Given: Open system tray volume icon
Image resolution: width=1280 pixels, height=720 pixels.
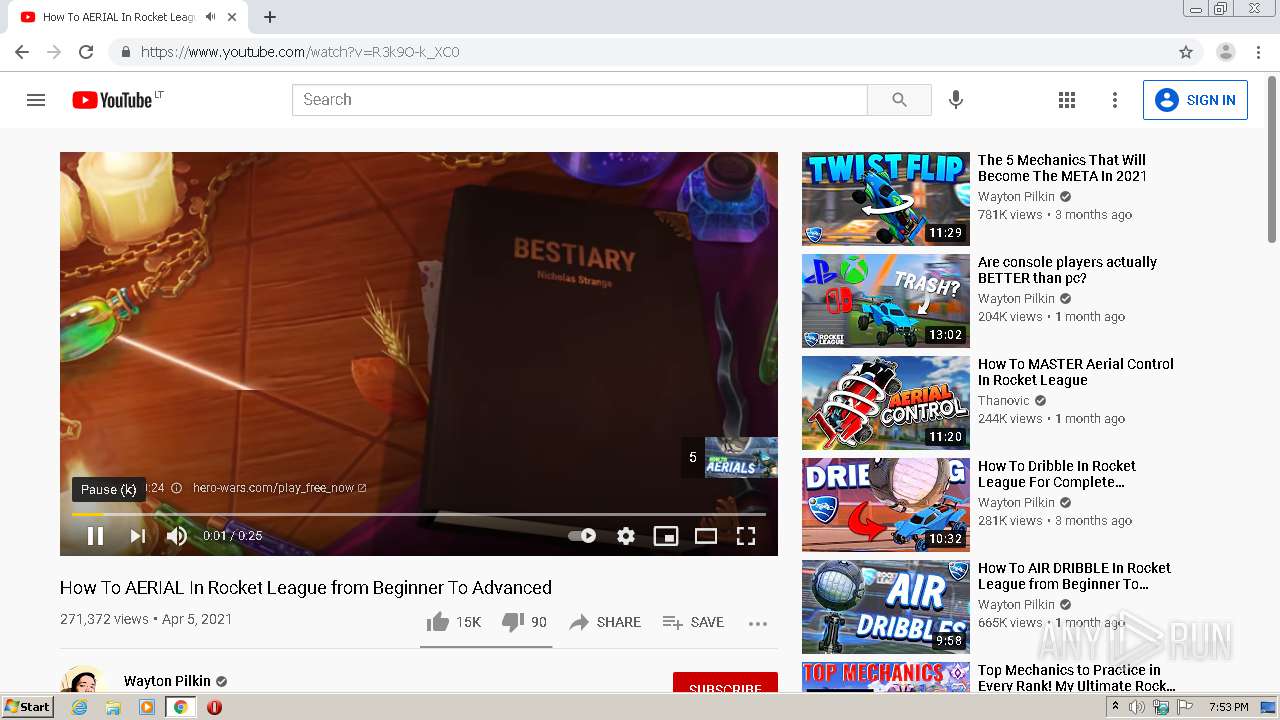Looking at the screenshot, I should pyautogui.click(x=1137, y=707).
